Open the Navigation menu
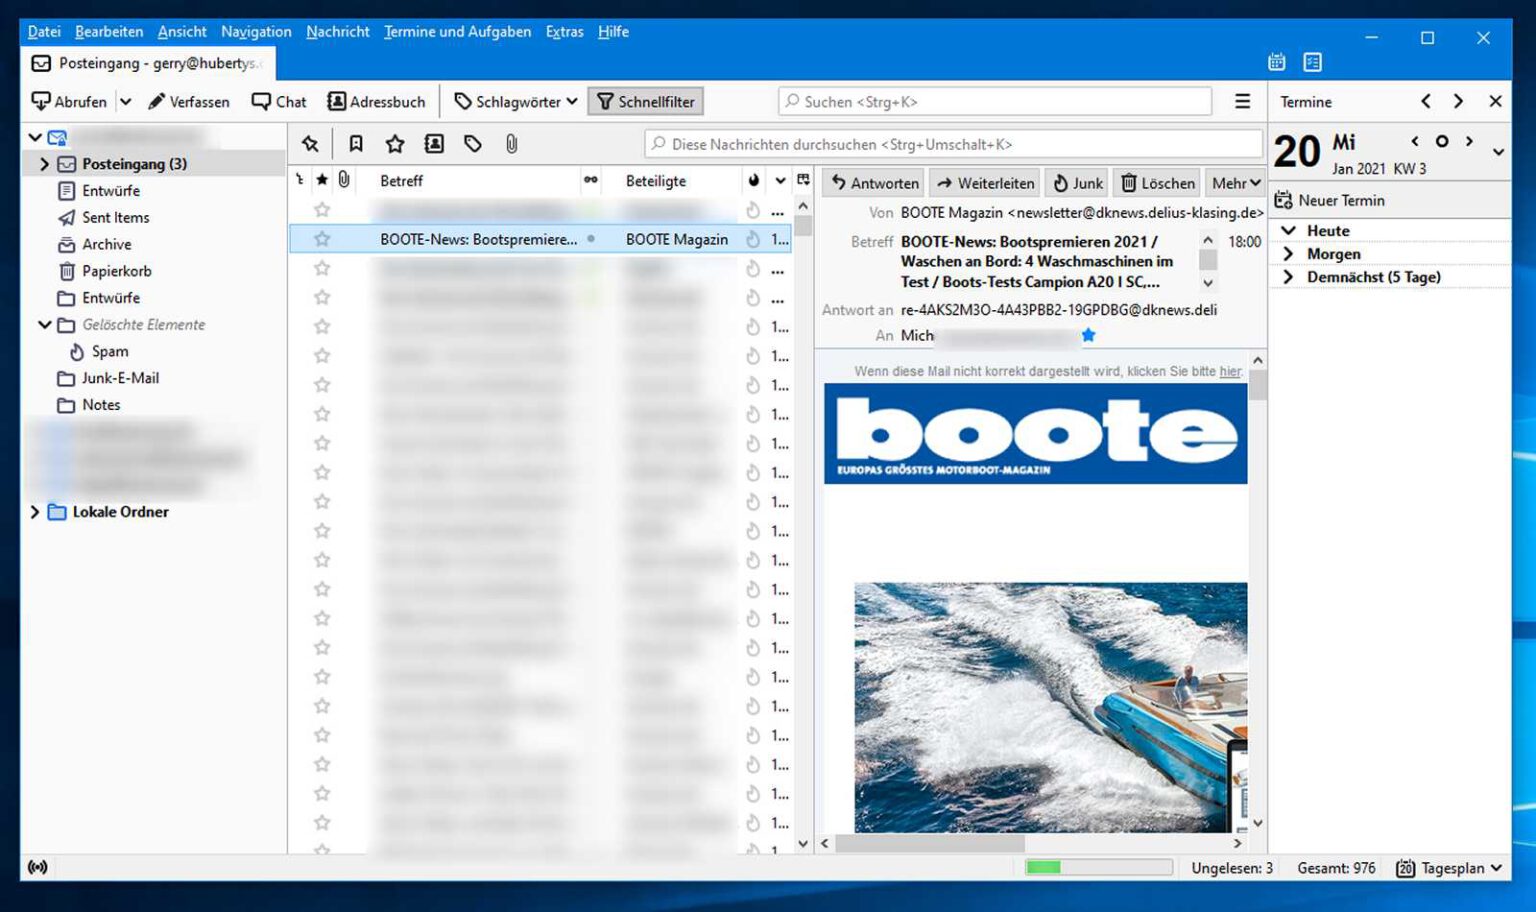This screenshot has height=912, width=1536. pos(256,31)
